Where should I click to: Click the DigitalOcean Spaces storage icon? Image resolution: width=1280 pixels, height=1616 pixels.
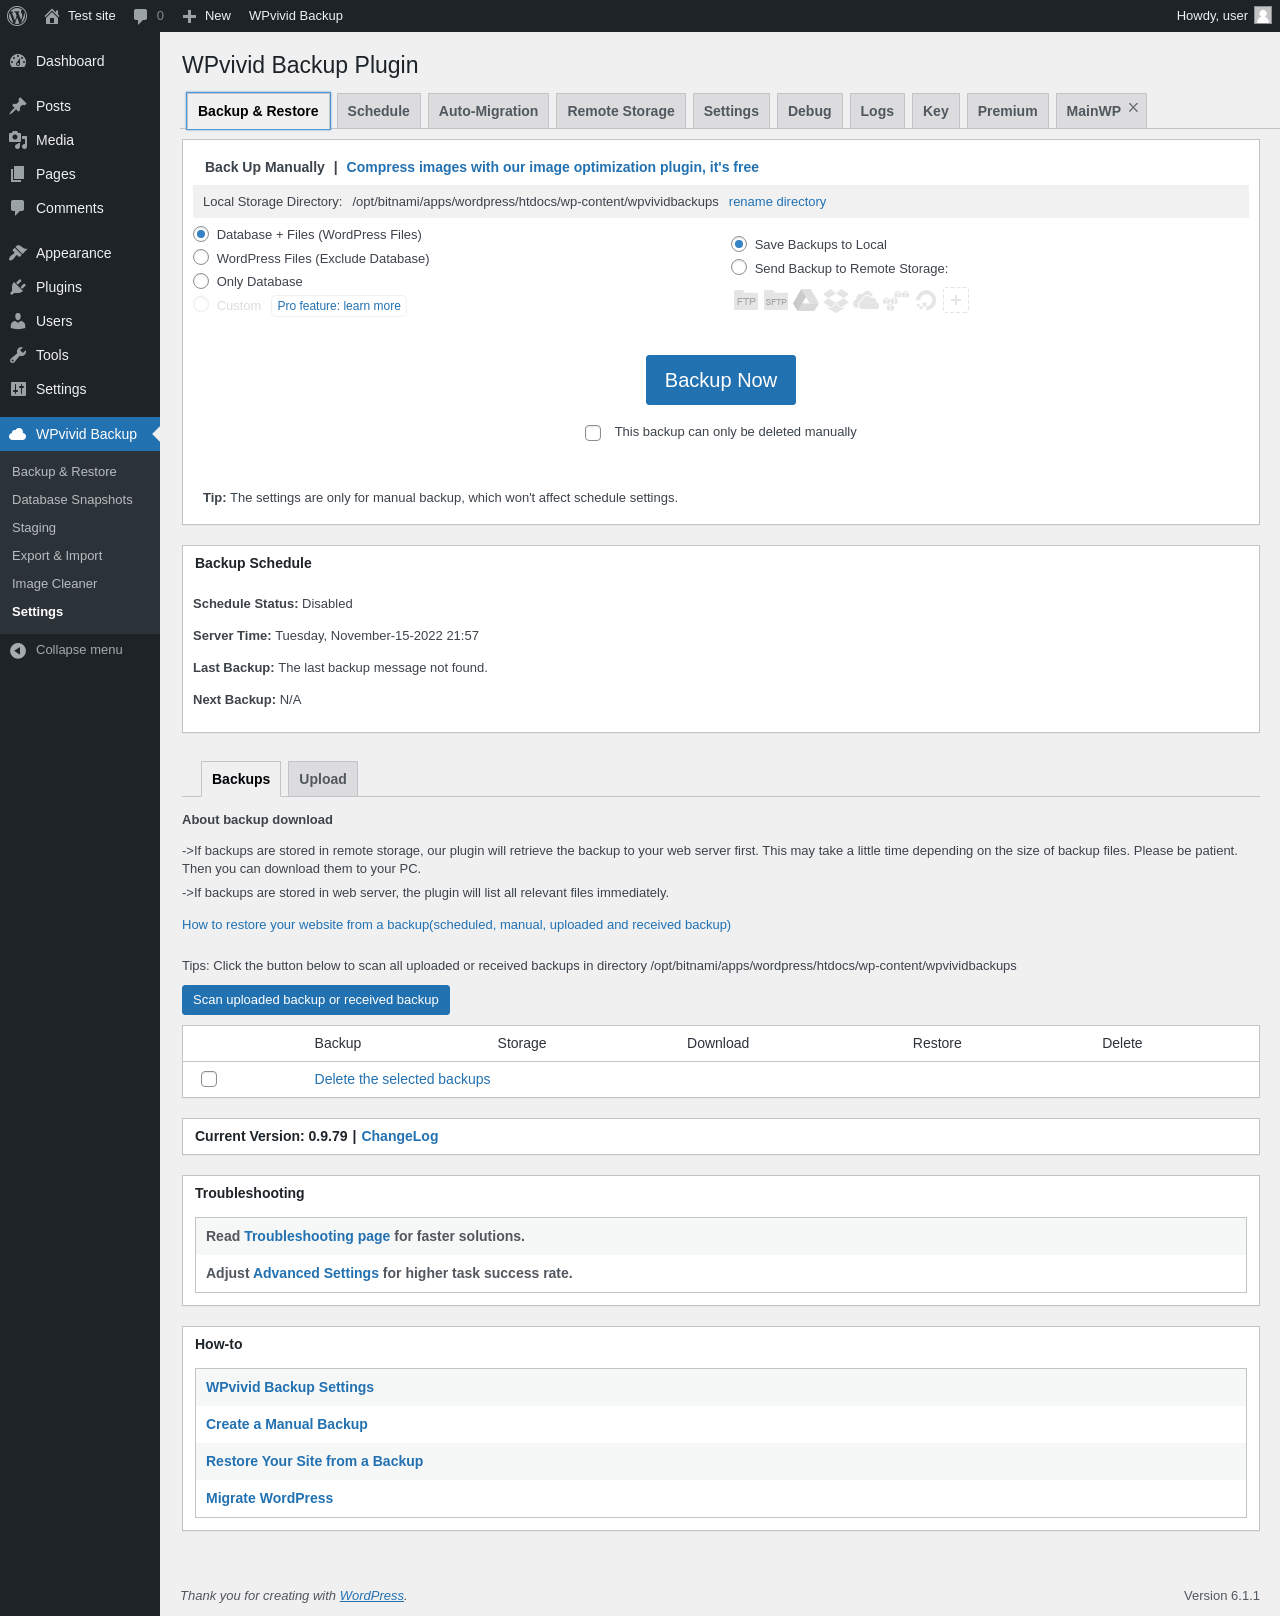tap(926, 300)
